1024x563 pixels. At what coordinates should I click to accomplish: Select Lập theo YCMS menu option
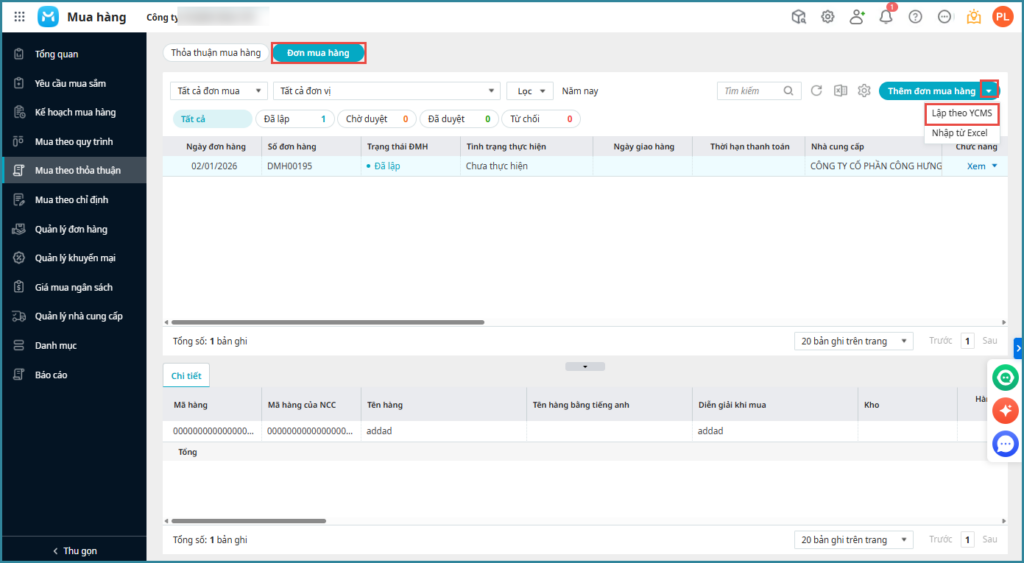click(x=961, y=113)
